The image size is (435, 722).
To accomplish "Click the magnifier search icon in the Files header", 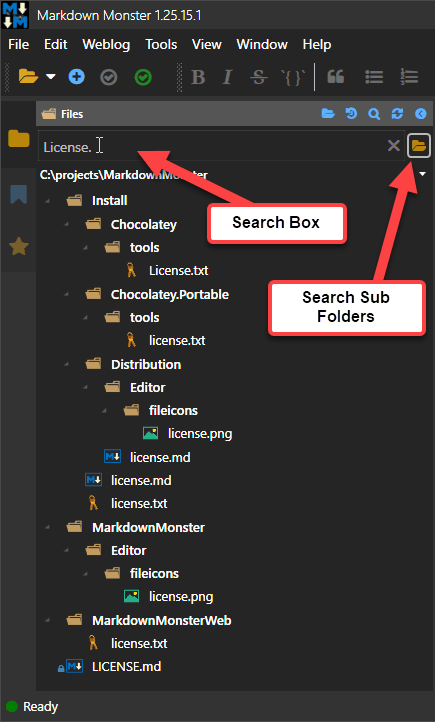I will (374, 113).
